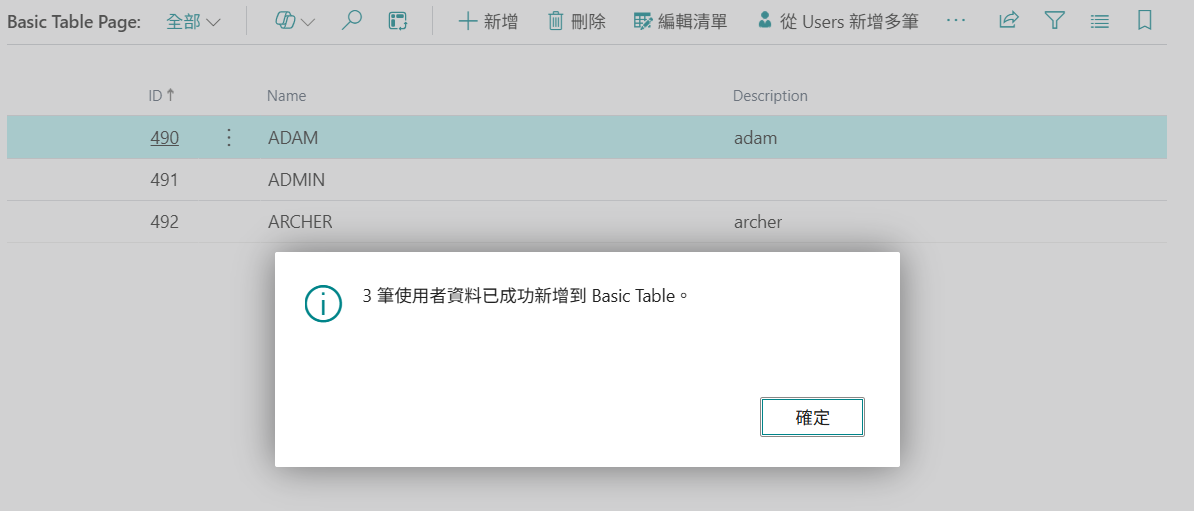Switch layout using the list view icon

(1099, 21)
